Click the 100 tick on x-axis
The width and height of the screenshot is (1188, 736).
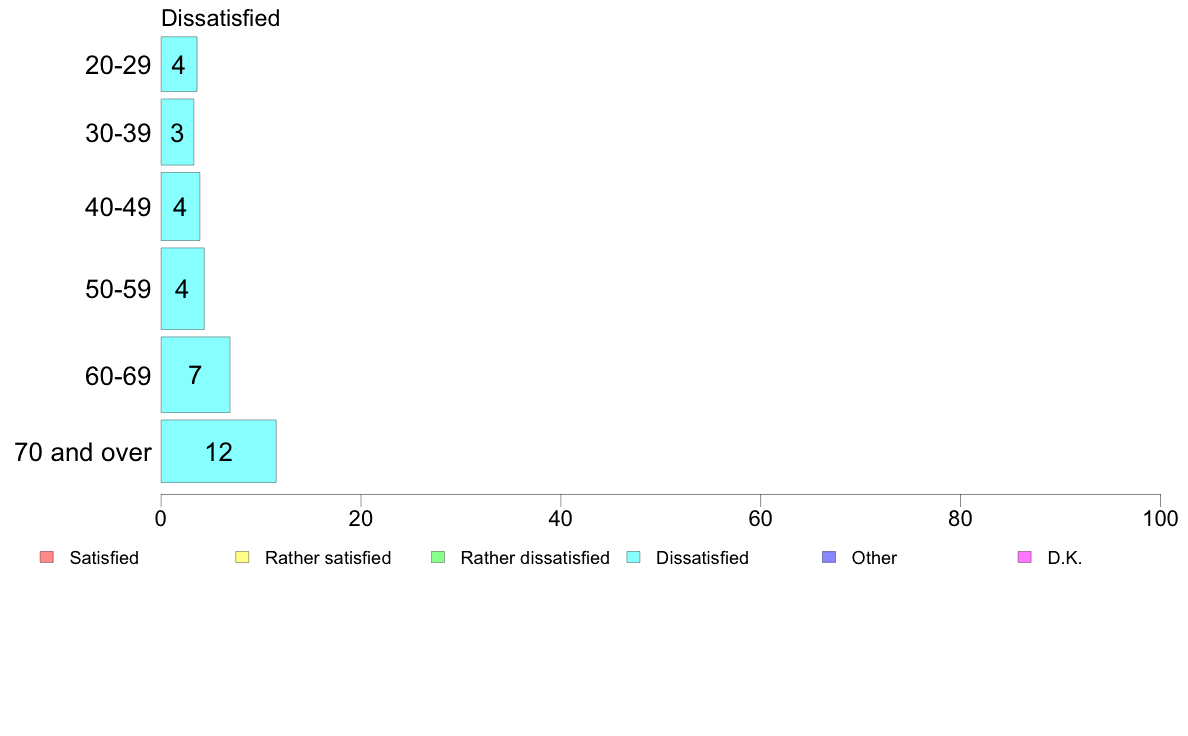coord(1159,518)
